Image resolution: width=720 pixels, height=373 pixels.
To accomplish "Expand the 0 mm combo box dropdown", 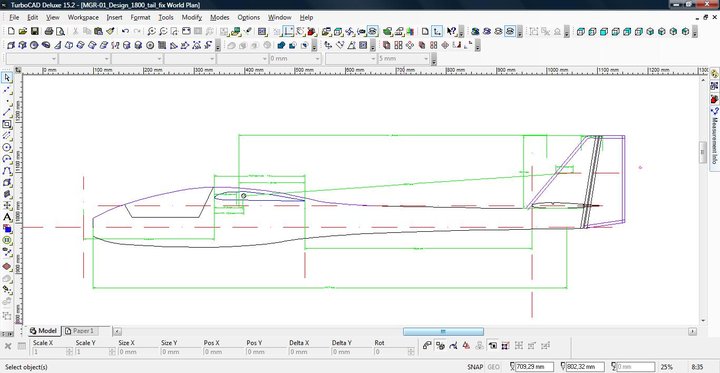I will tap(317, 59).
